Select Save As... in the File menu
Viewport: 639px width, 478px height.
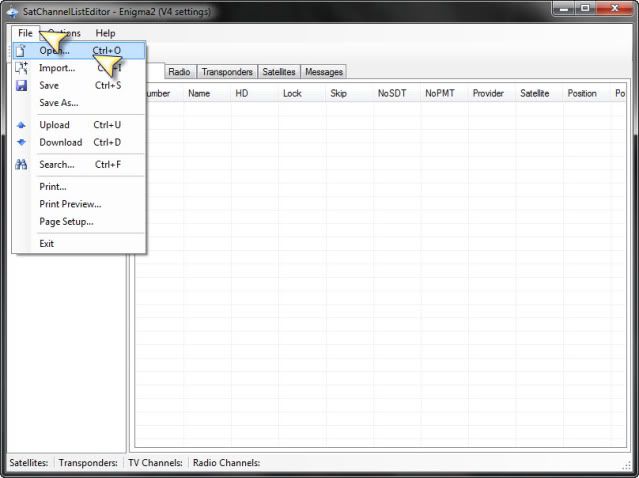(x=79, y=103)
